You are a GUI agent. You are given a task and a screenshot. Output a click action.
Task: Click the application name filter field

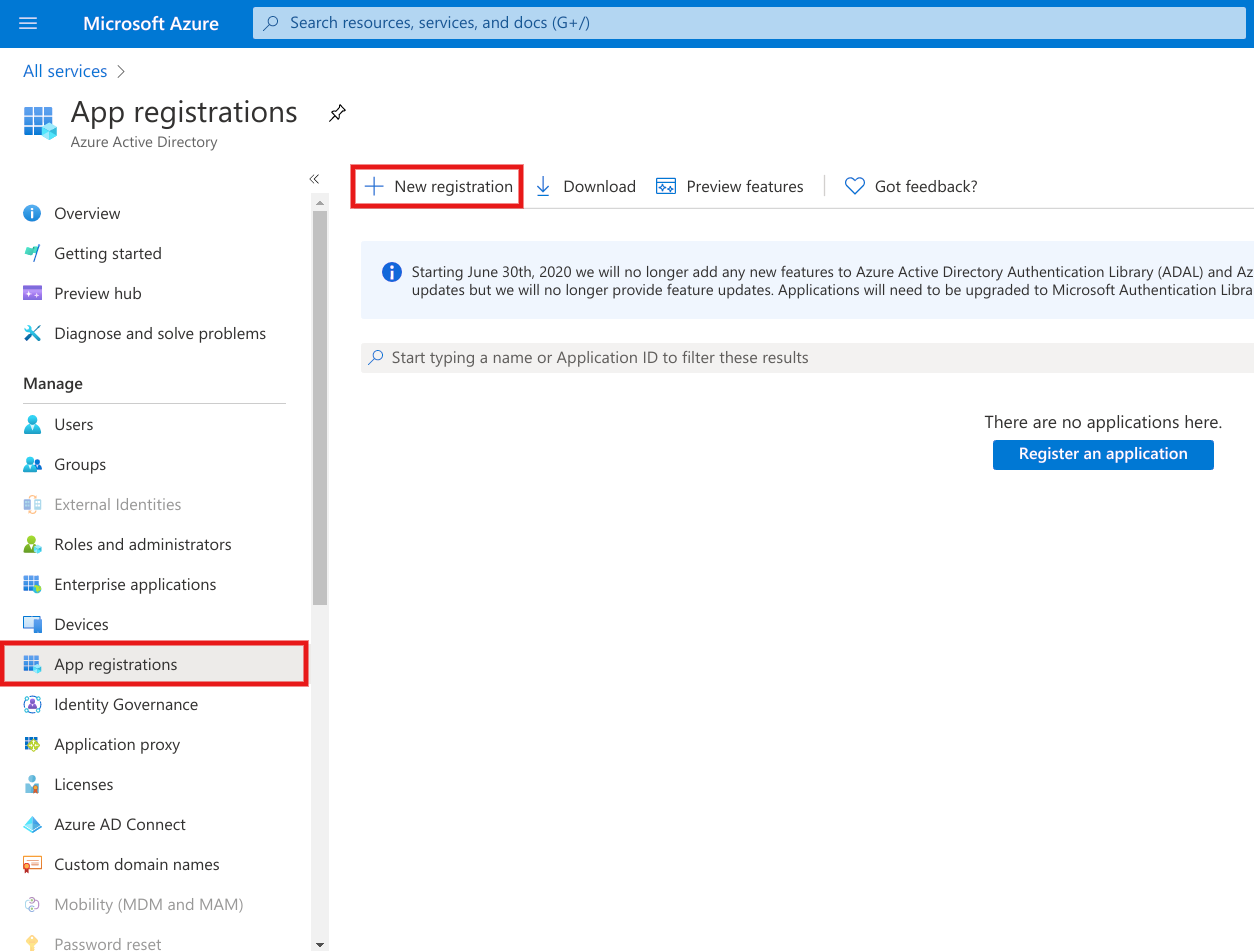click(807, 357)
